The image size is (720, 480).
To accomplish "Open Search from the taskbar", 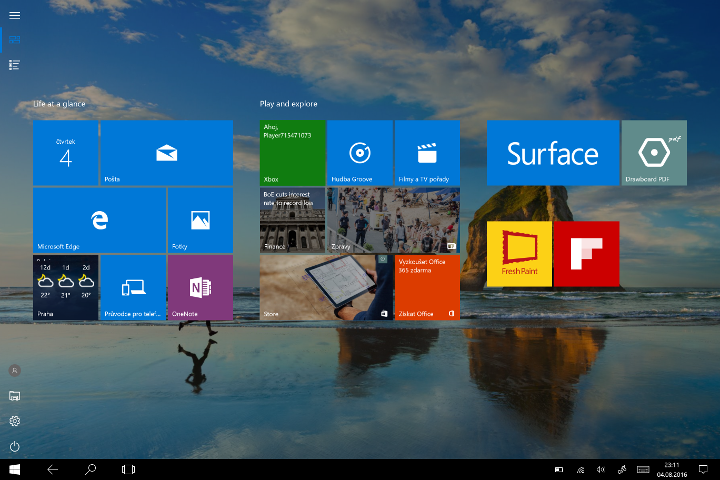I will tap(90, 469).
